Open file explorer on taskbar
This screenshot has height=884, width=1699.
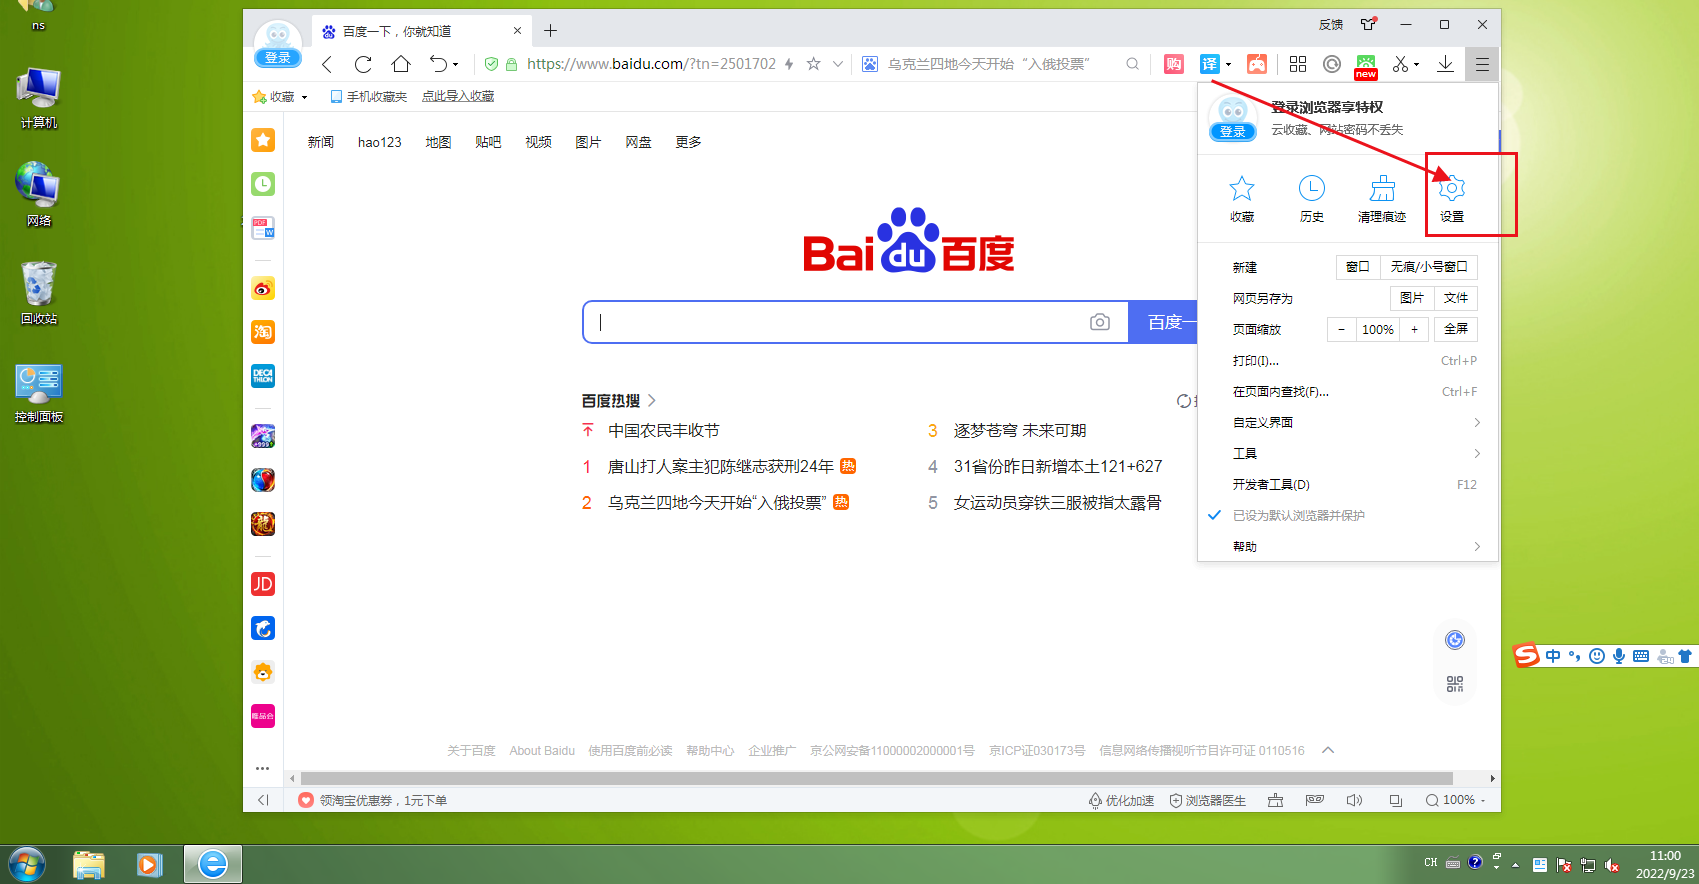(89, 864)
